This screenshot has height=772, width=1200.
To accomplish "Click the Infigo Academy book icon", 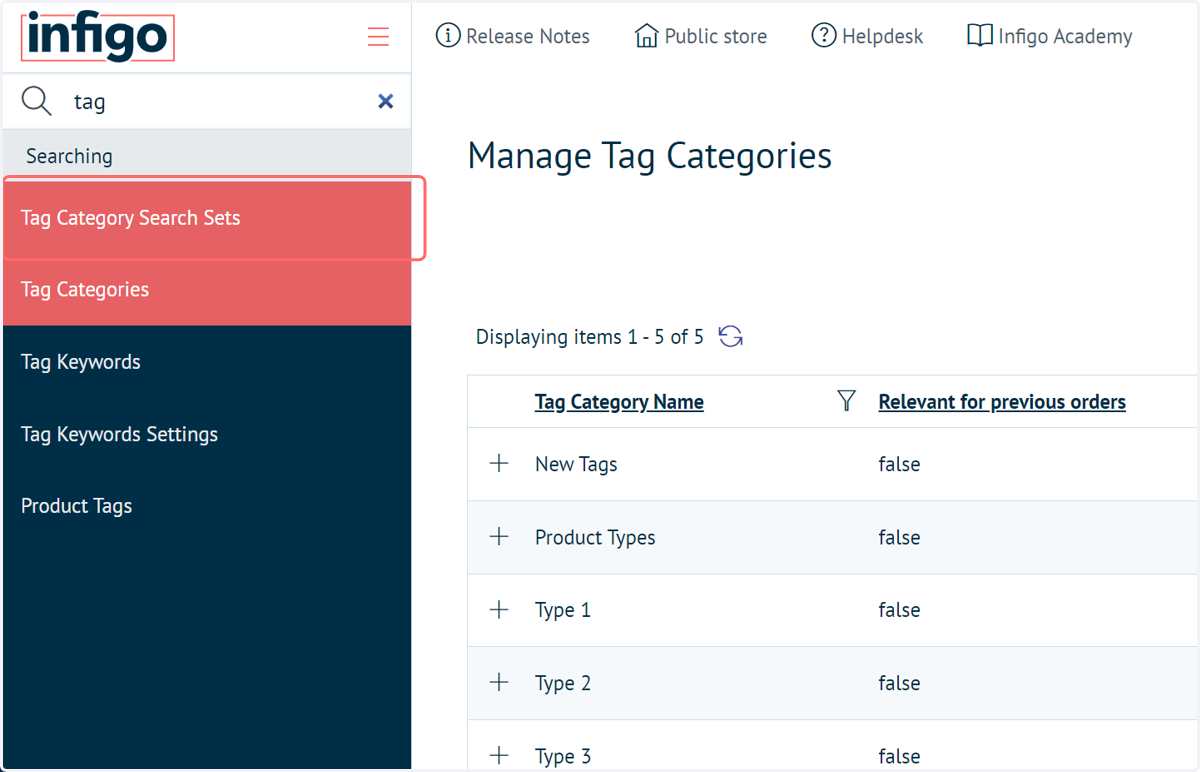I will point(980,36).
